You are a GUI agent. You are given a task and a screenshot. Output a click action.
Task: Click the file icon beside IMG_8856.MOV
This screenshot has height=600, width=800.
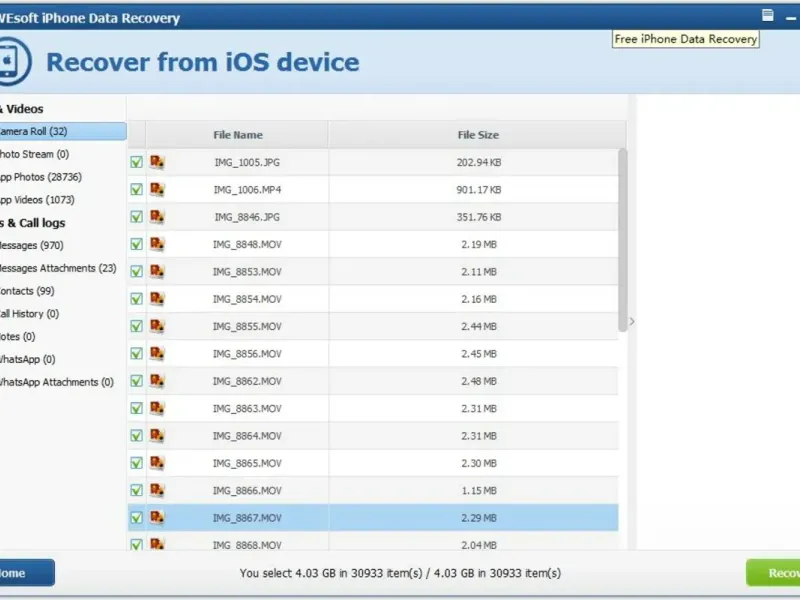[x=157, y=354]
